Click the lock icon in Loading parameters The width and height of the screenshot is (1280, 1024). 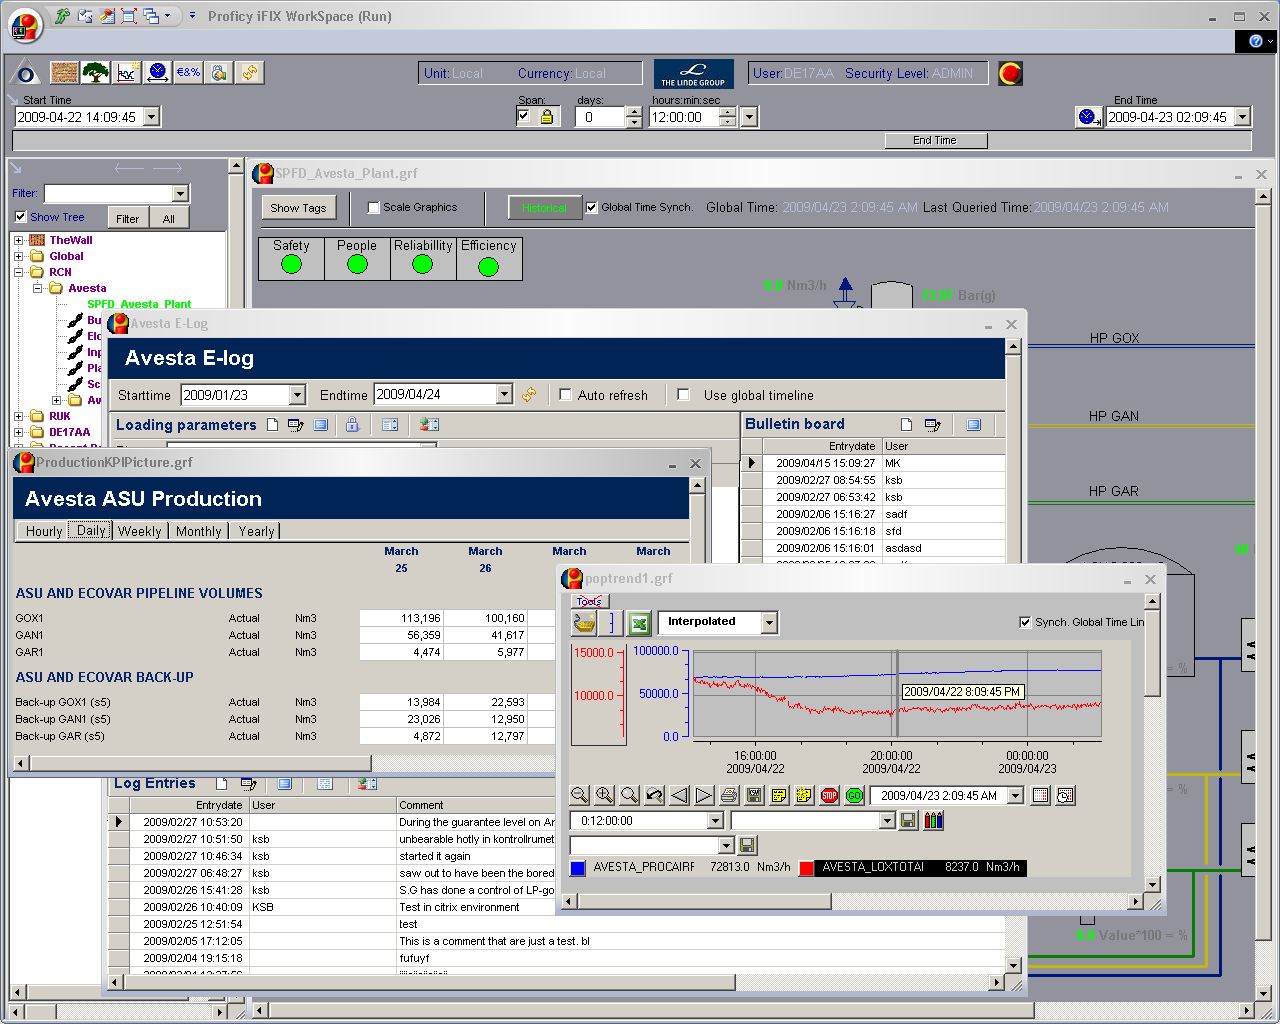pyautogui.click(x=352, y=425)
